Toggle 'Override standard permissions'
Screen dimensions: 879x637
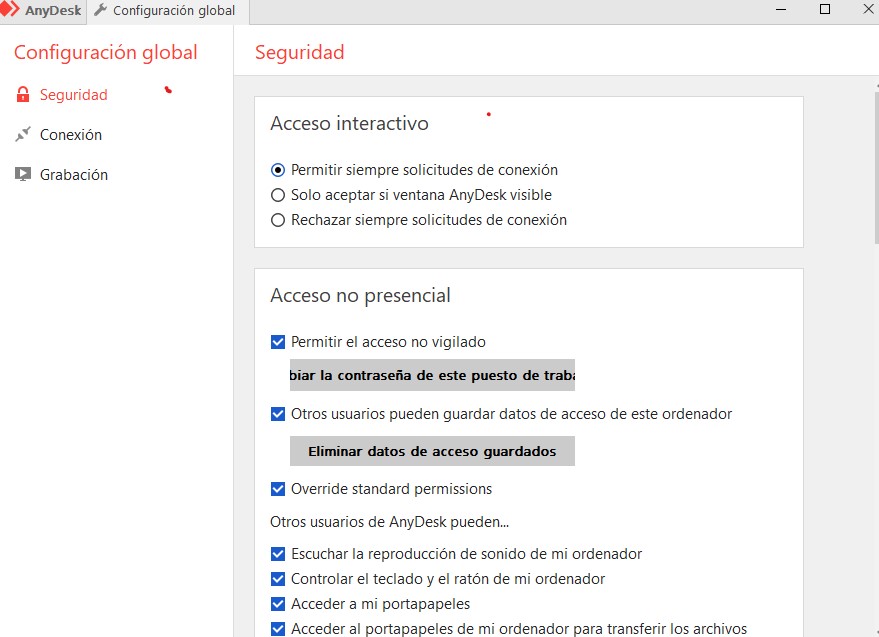pyautogui.click(x=277, y=489)
